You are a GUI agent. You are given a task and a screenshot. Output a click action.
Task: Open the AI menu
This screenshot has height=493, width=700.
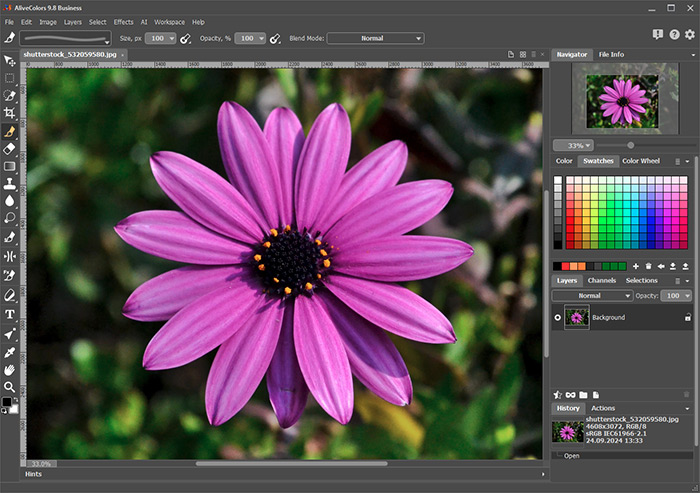(144, 22)
